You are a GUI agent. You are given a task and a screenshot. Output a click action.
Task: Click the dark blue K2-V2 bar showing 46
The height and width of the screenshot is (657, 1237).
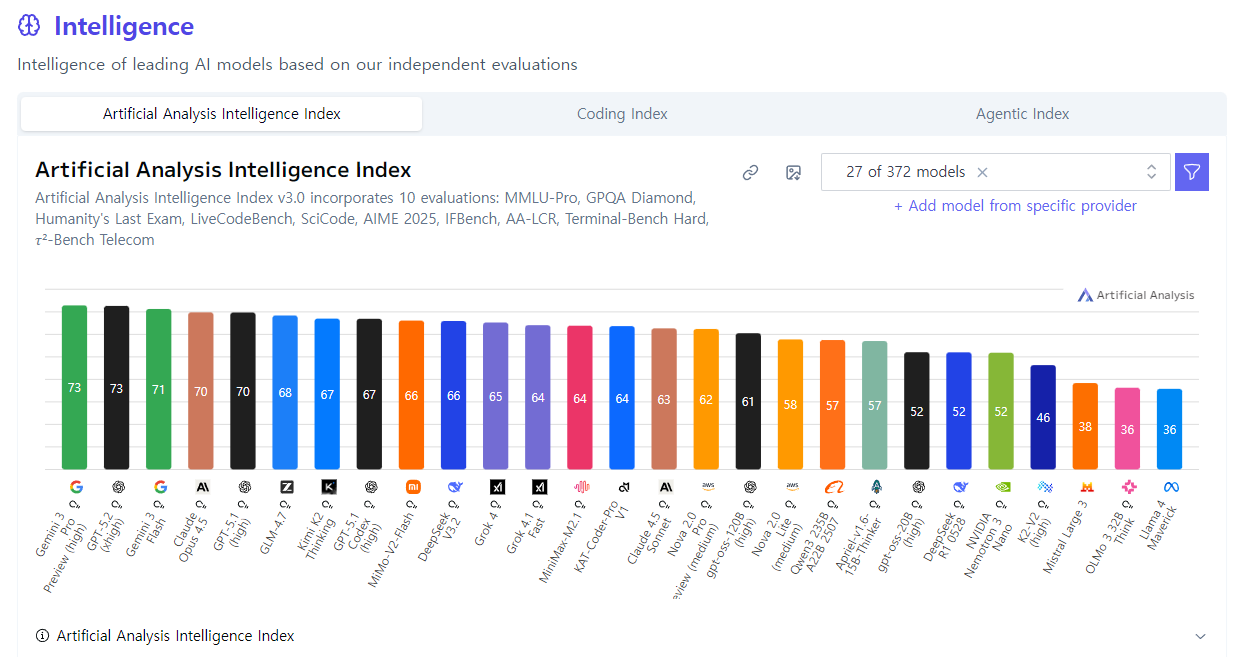pos(1044,417)
